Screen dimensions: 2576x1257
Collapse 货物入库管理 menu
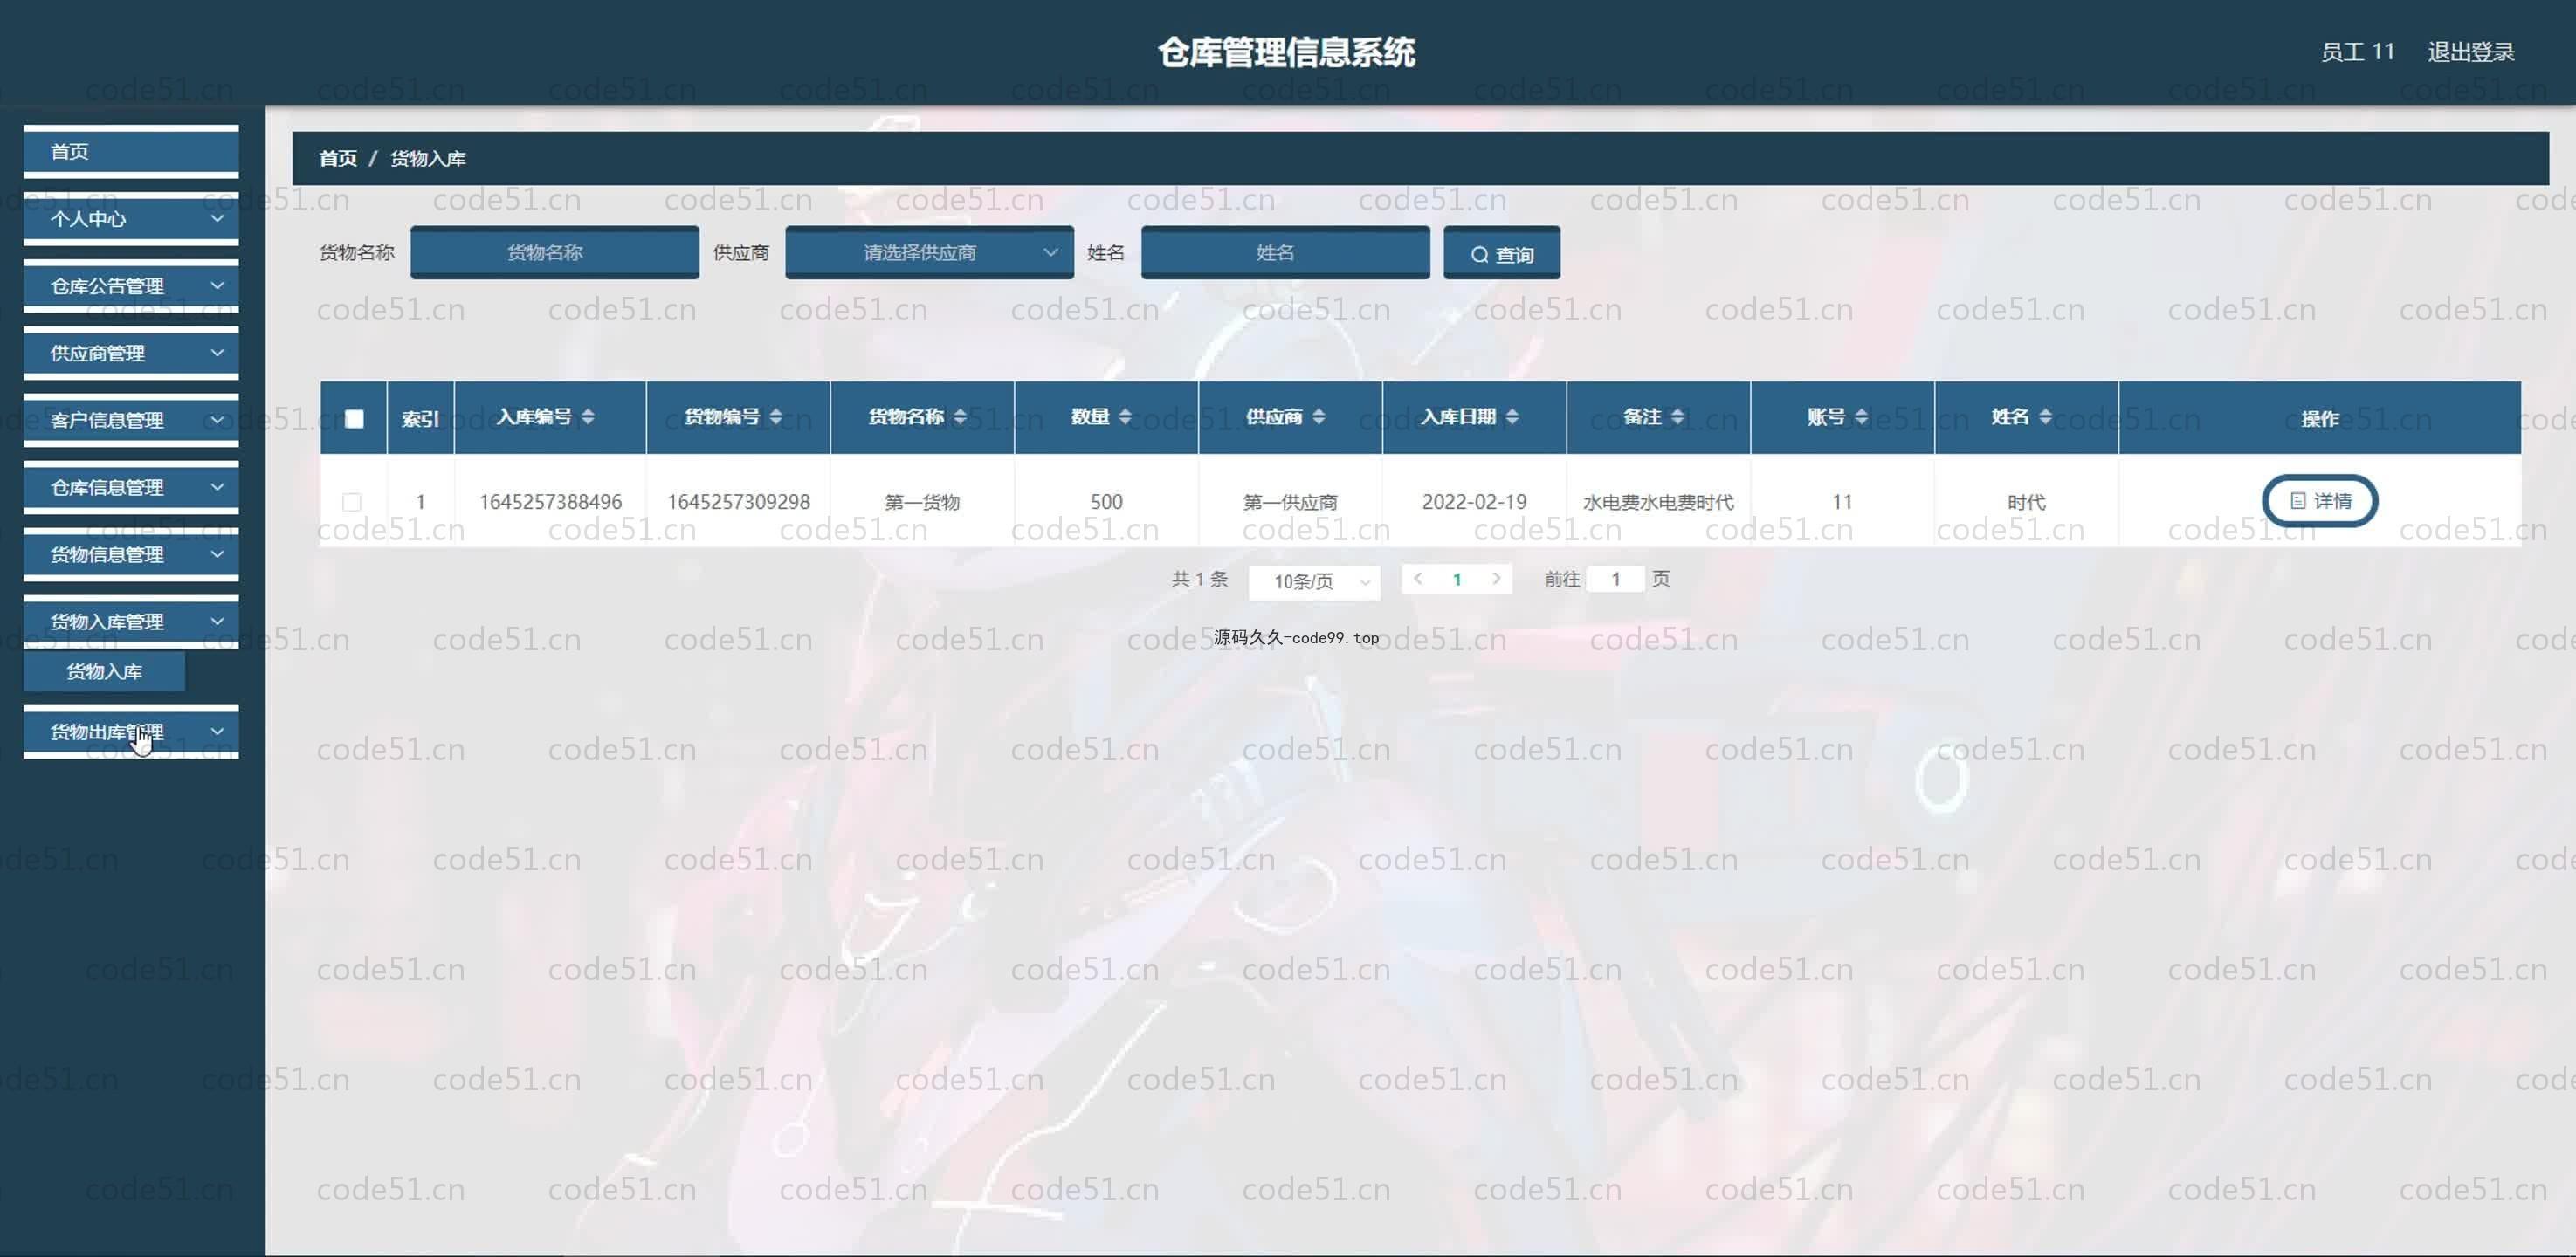tap(131, 621)
